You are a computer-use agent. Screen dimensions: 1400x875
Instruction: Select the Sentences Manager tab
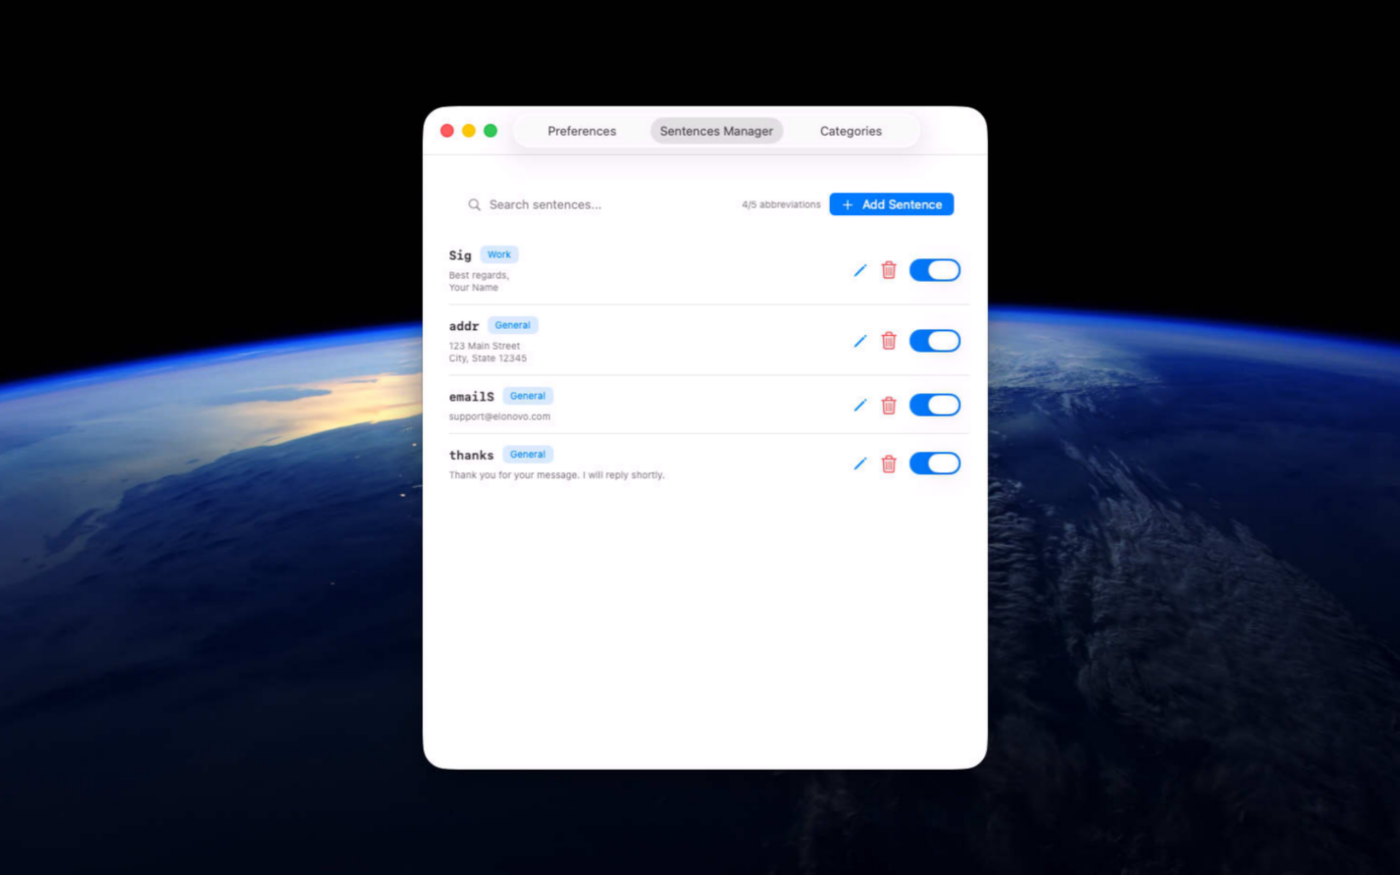pyautogui.click(x=716, y=131)
